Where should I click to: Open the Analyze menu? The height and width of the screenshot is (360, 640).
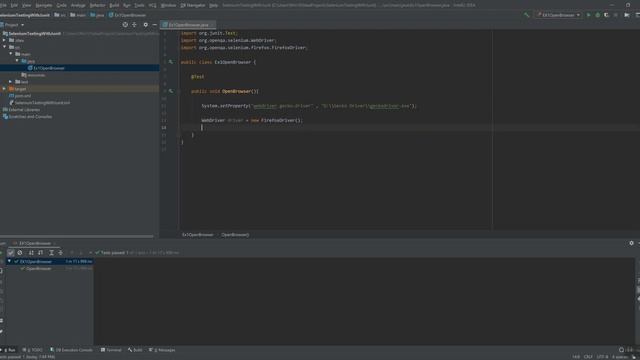(x=78, y=5)
